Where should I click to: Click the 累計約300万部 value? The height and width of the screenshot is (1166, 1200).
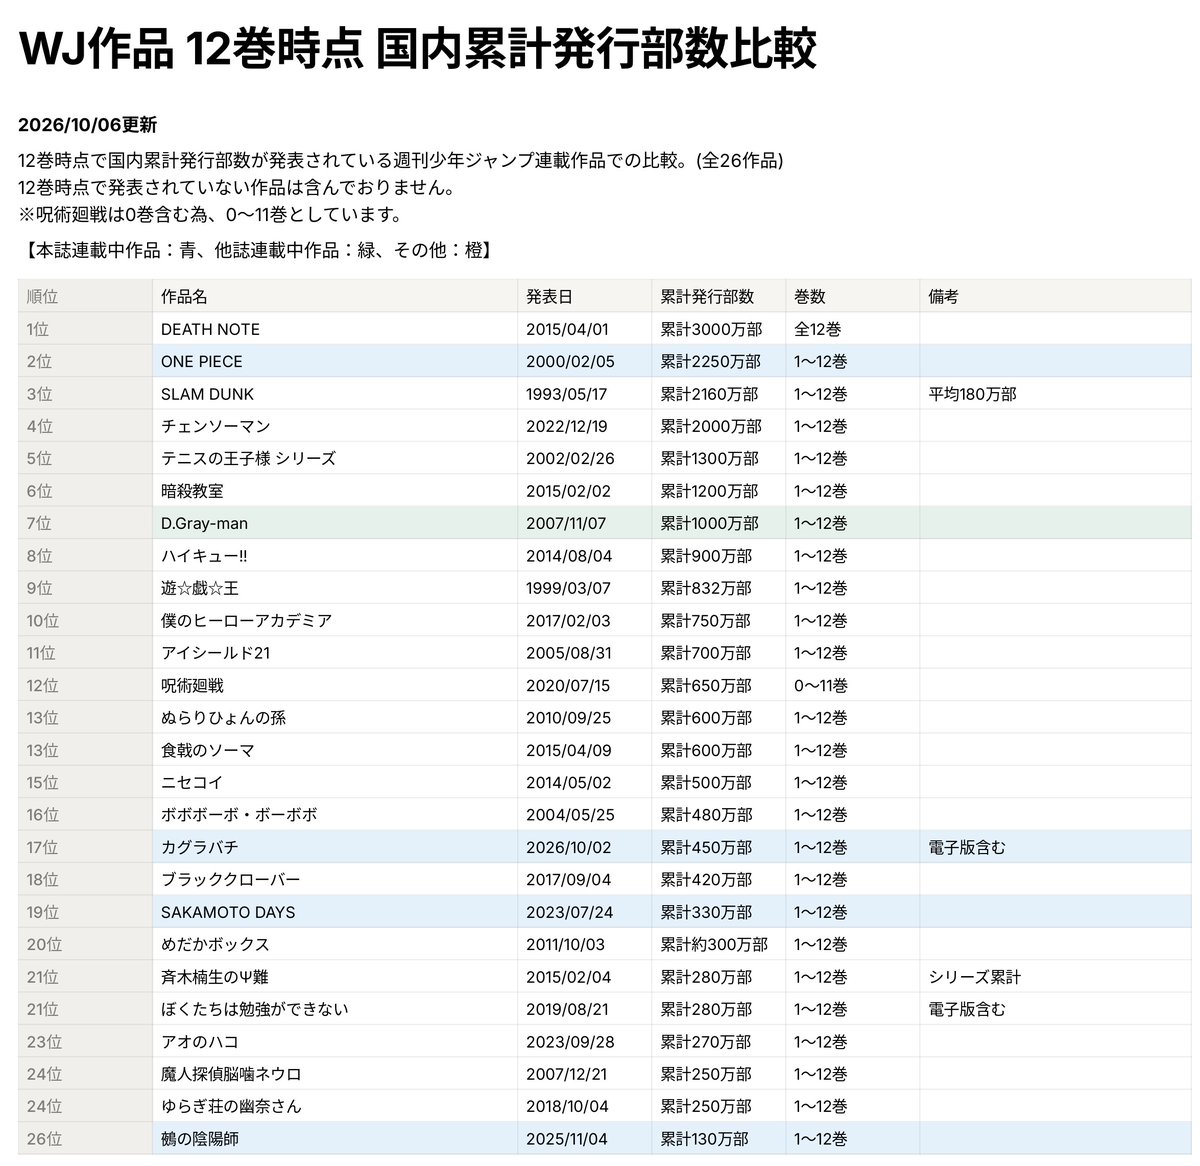point(714,944)
